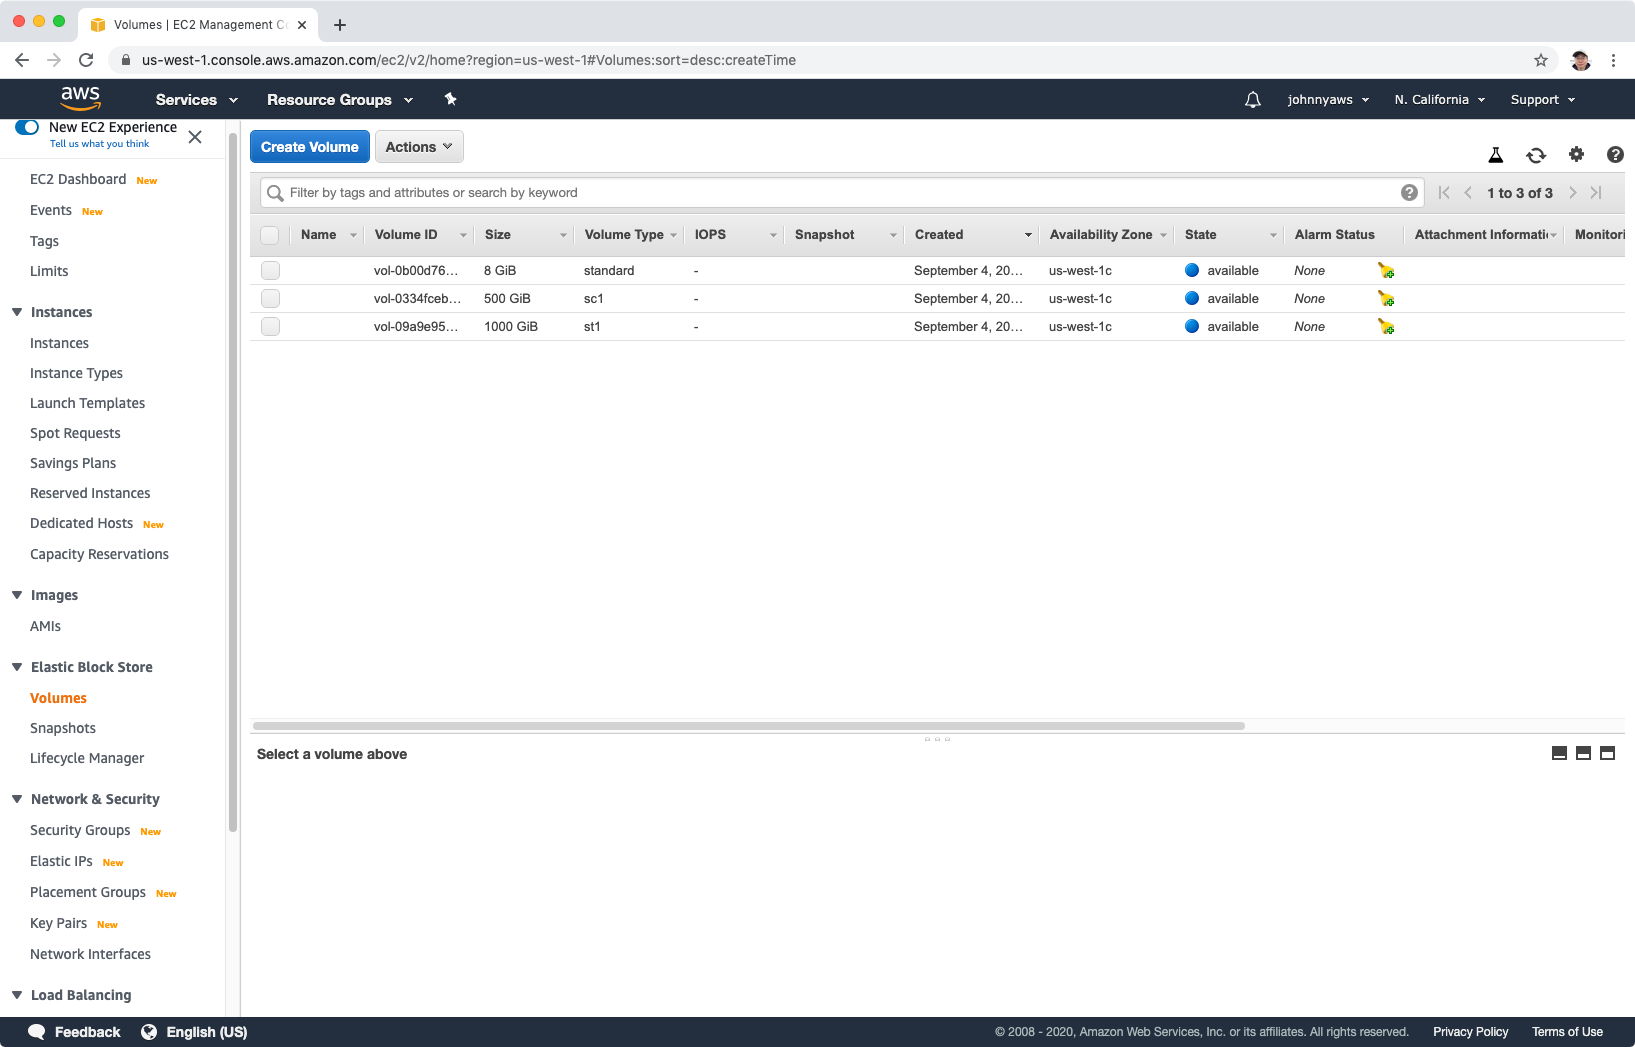
Task: Click the Create Volume button
Action: 310,147
